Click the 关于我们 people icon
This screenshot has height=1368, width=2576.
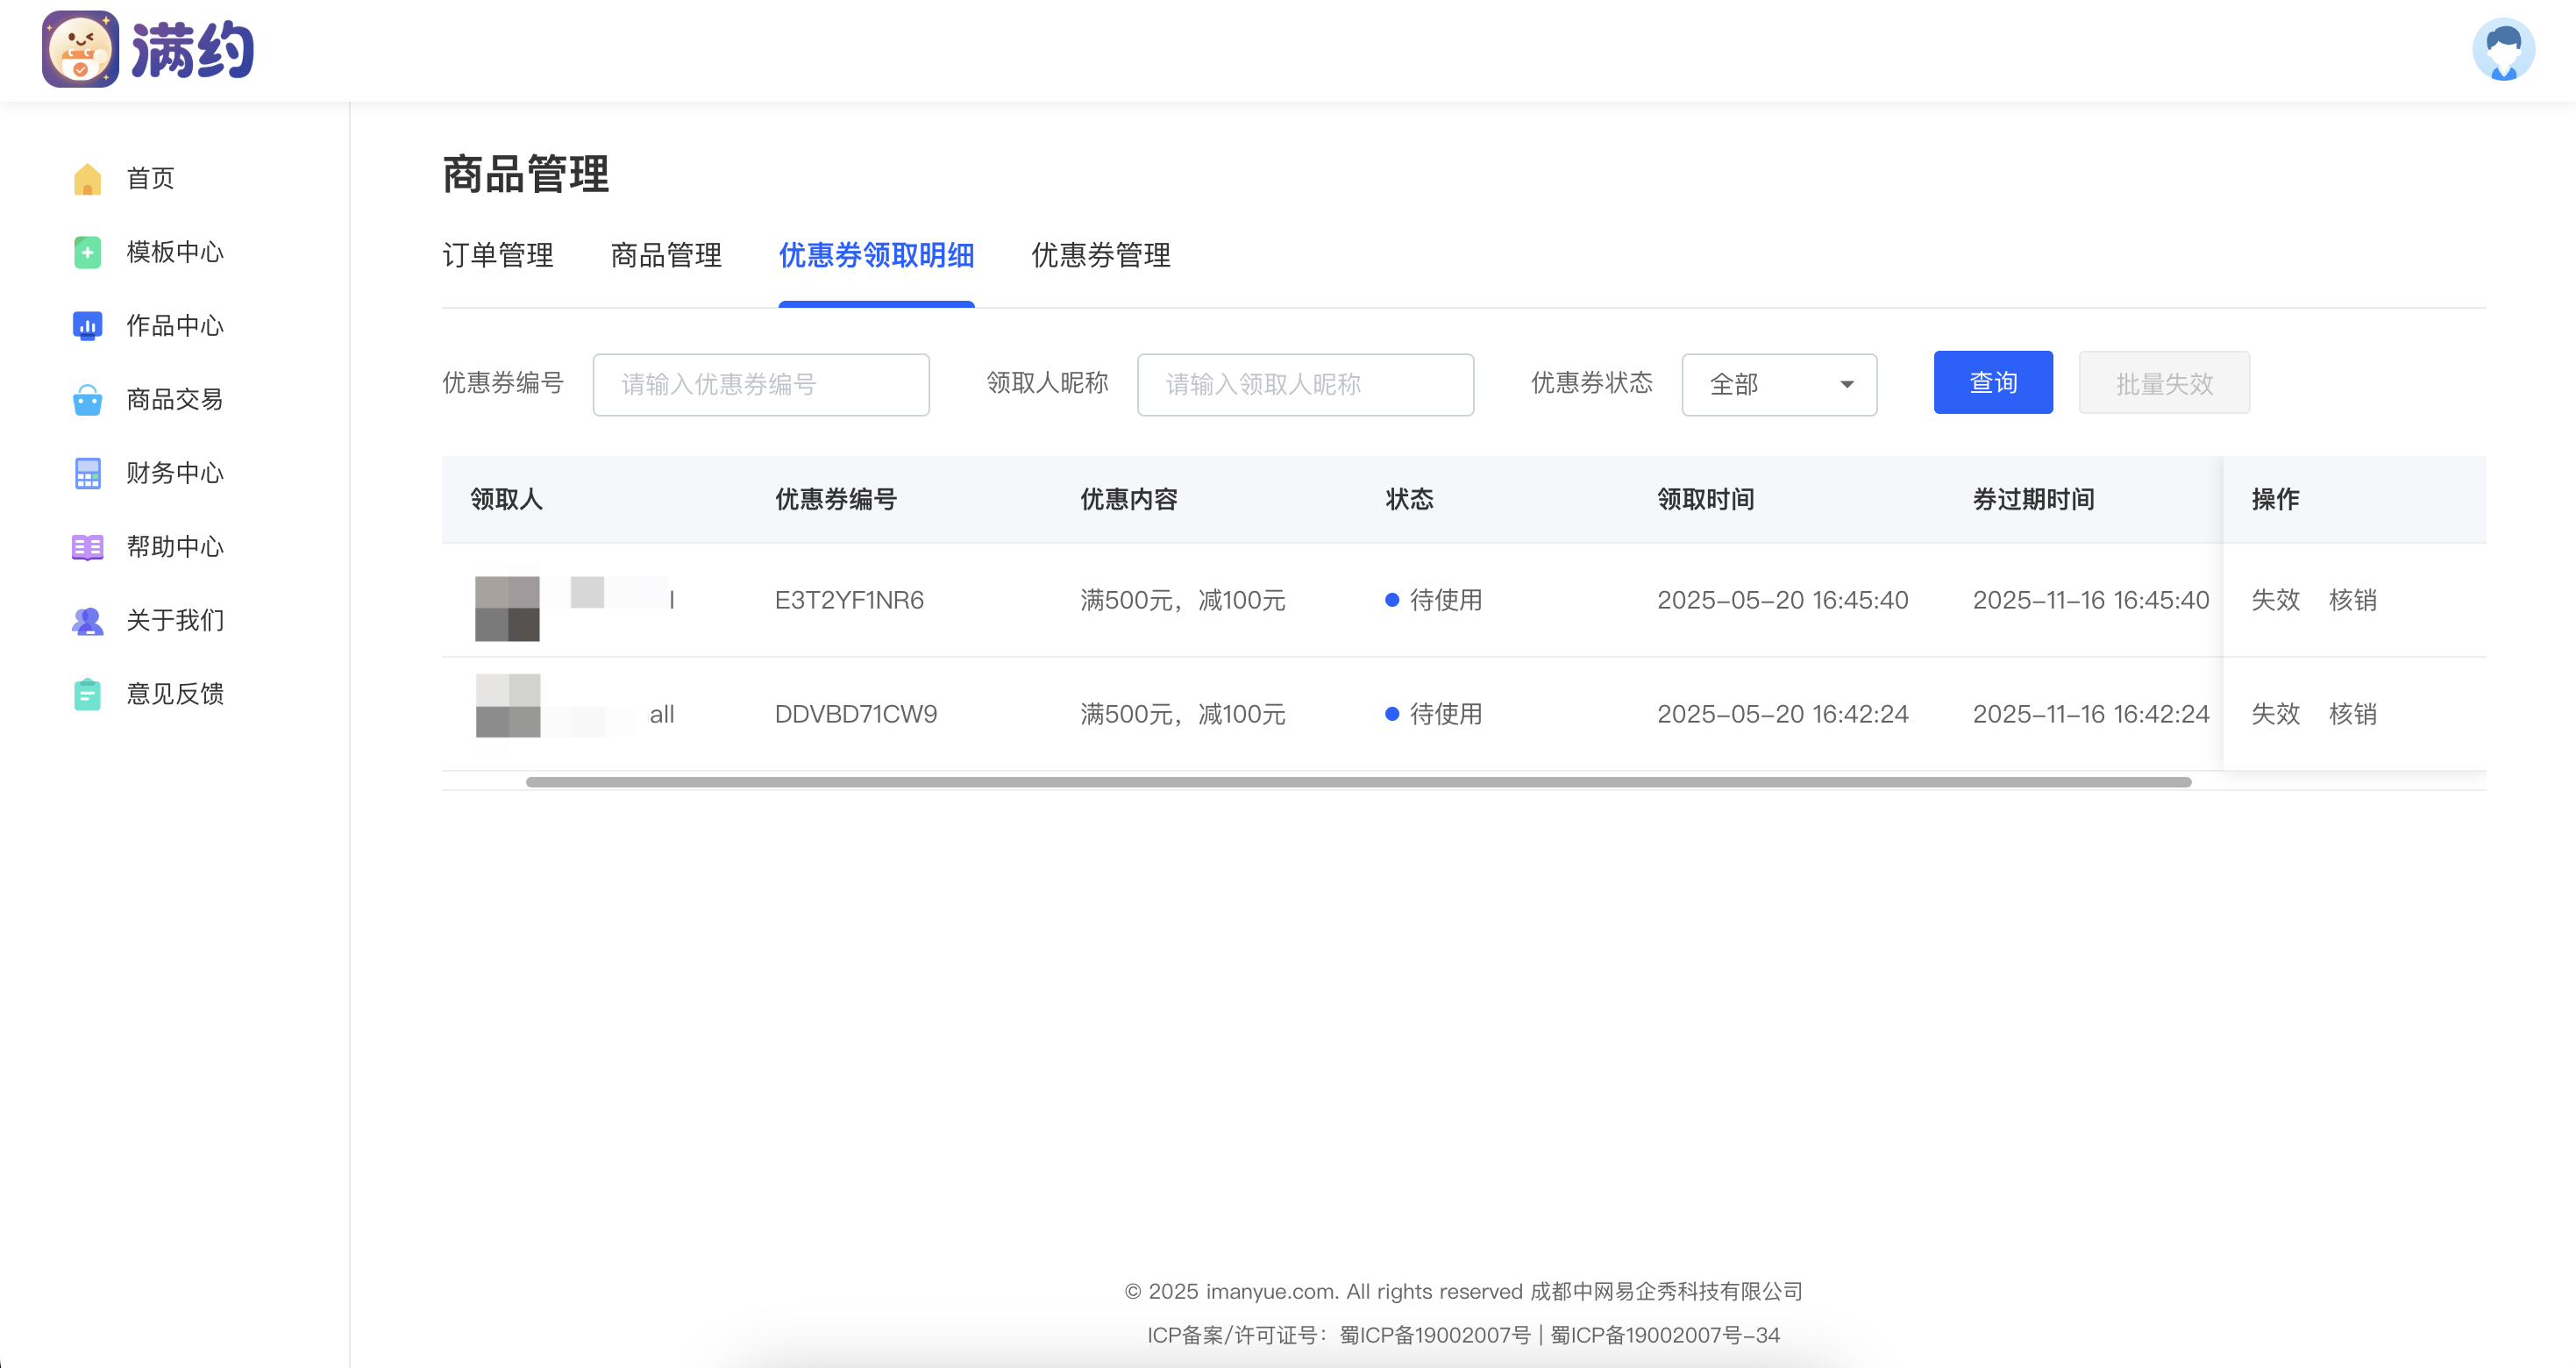(x=87, y=621)
